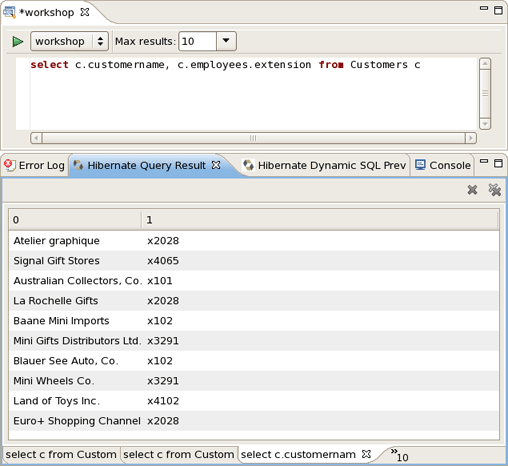Maximize the editor pane

tap(498, 10)
